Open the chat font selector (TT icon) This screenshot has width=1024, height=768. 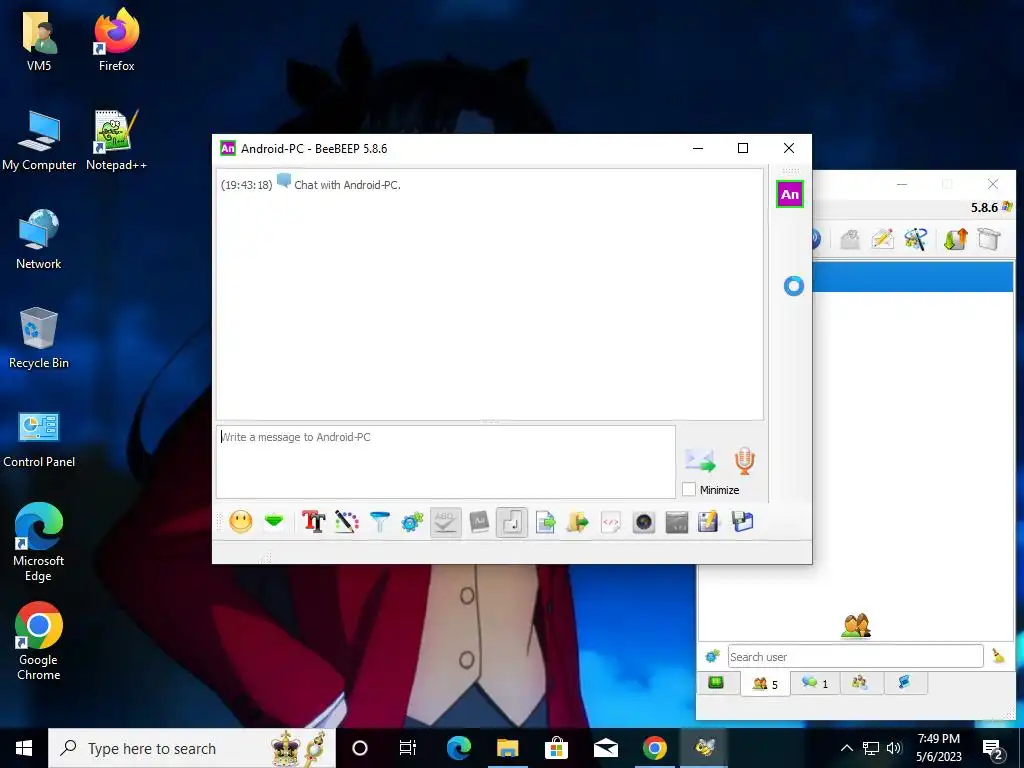click(x=313, y=522)
